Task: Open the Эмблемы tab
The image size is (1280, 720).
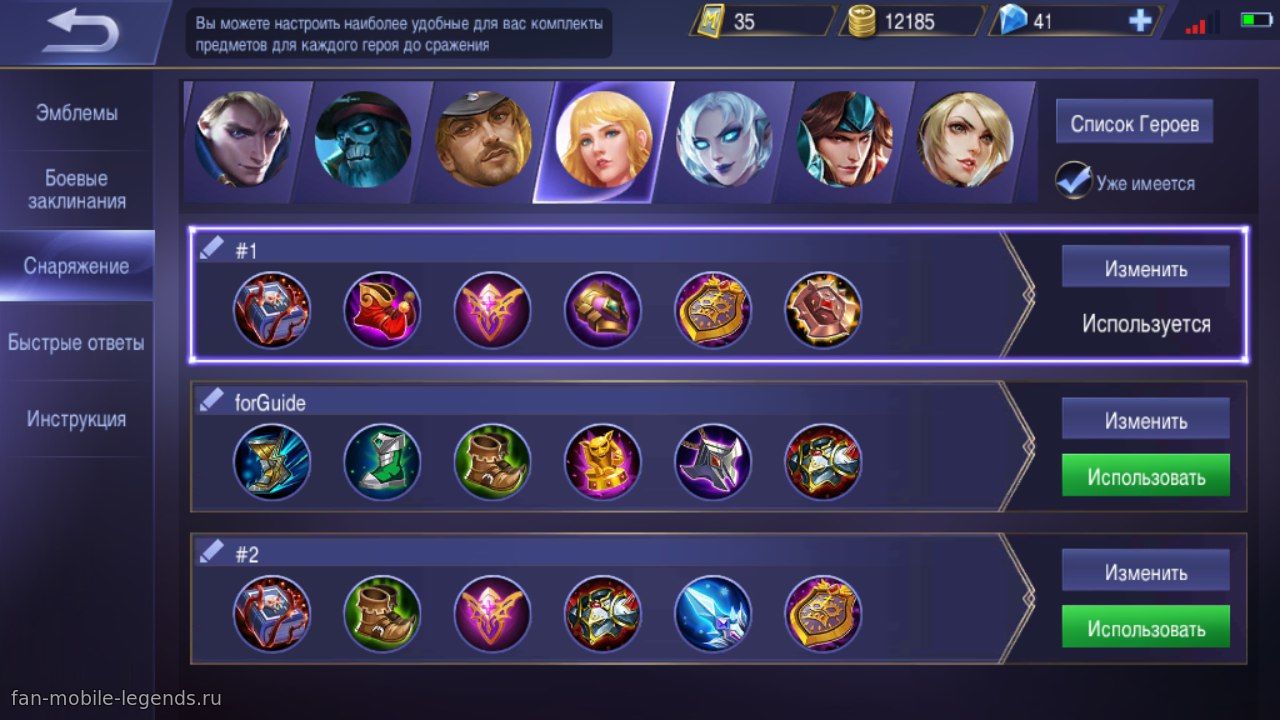Action: point(77,113)
